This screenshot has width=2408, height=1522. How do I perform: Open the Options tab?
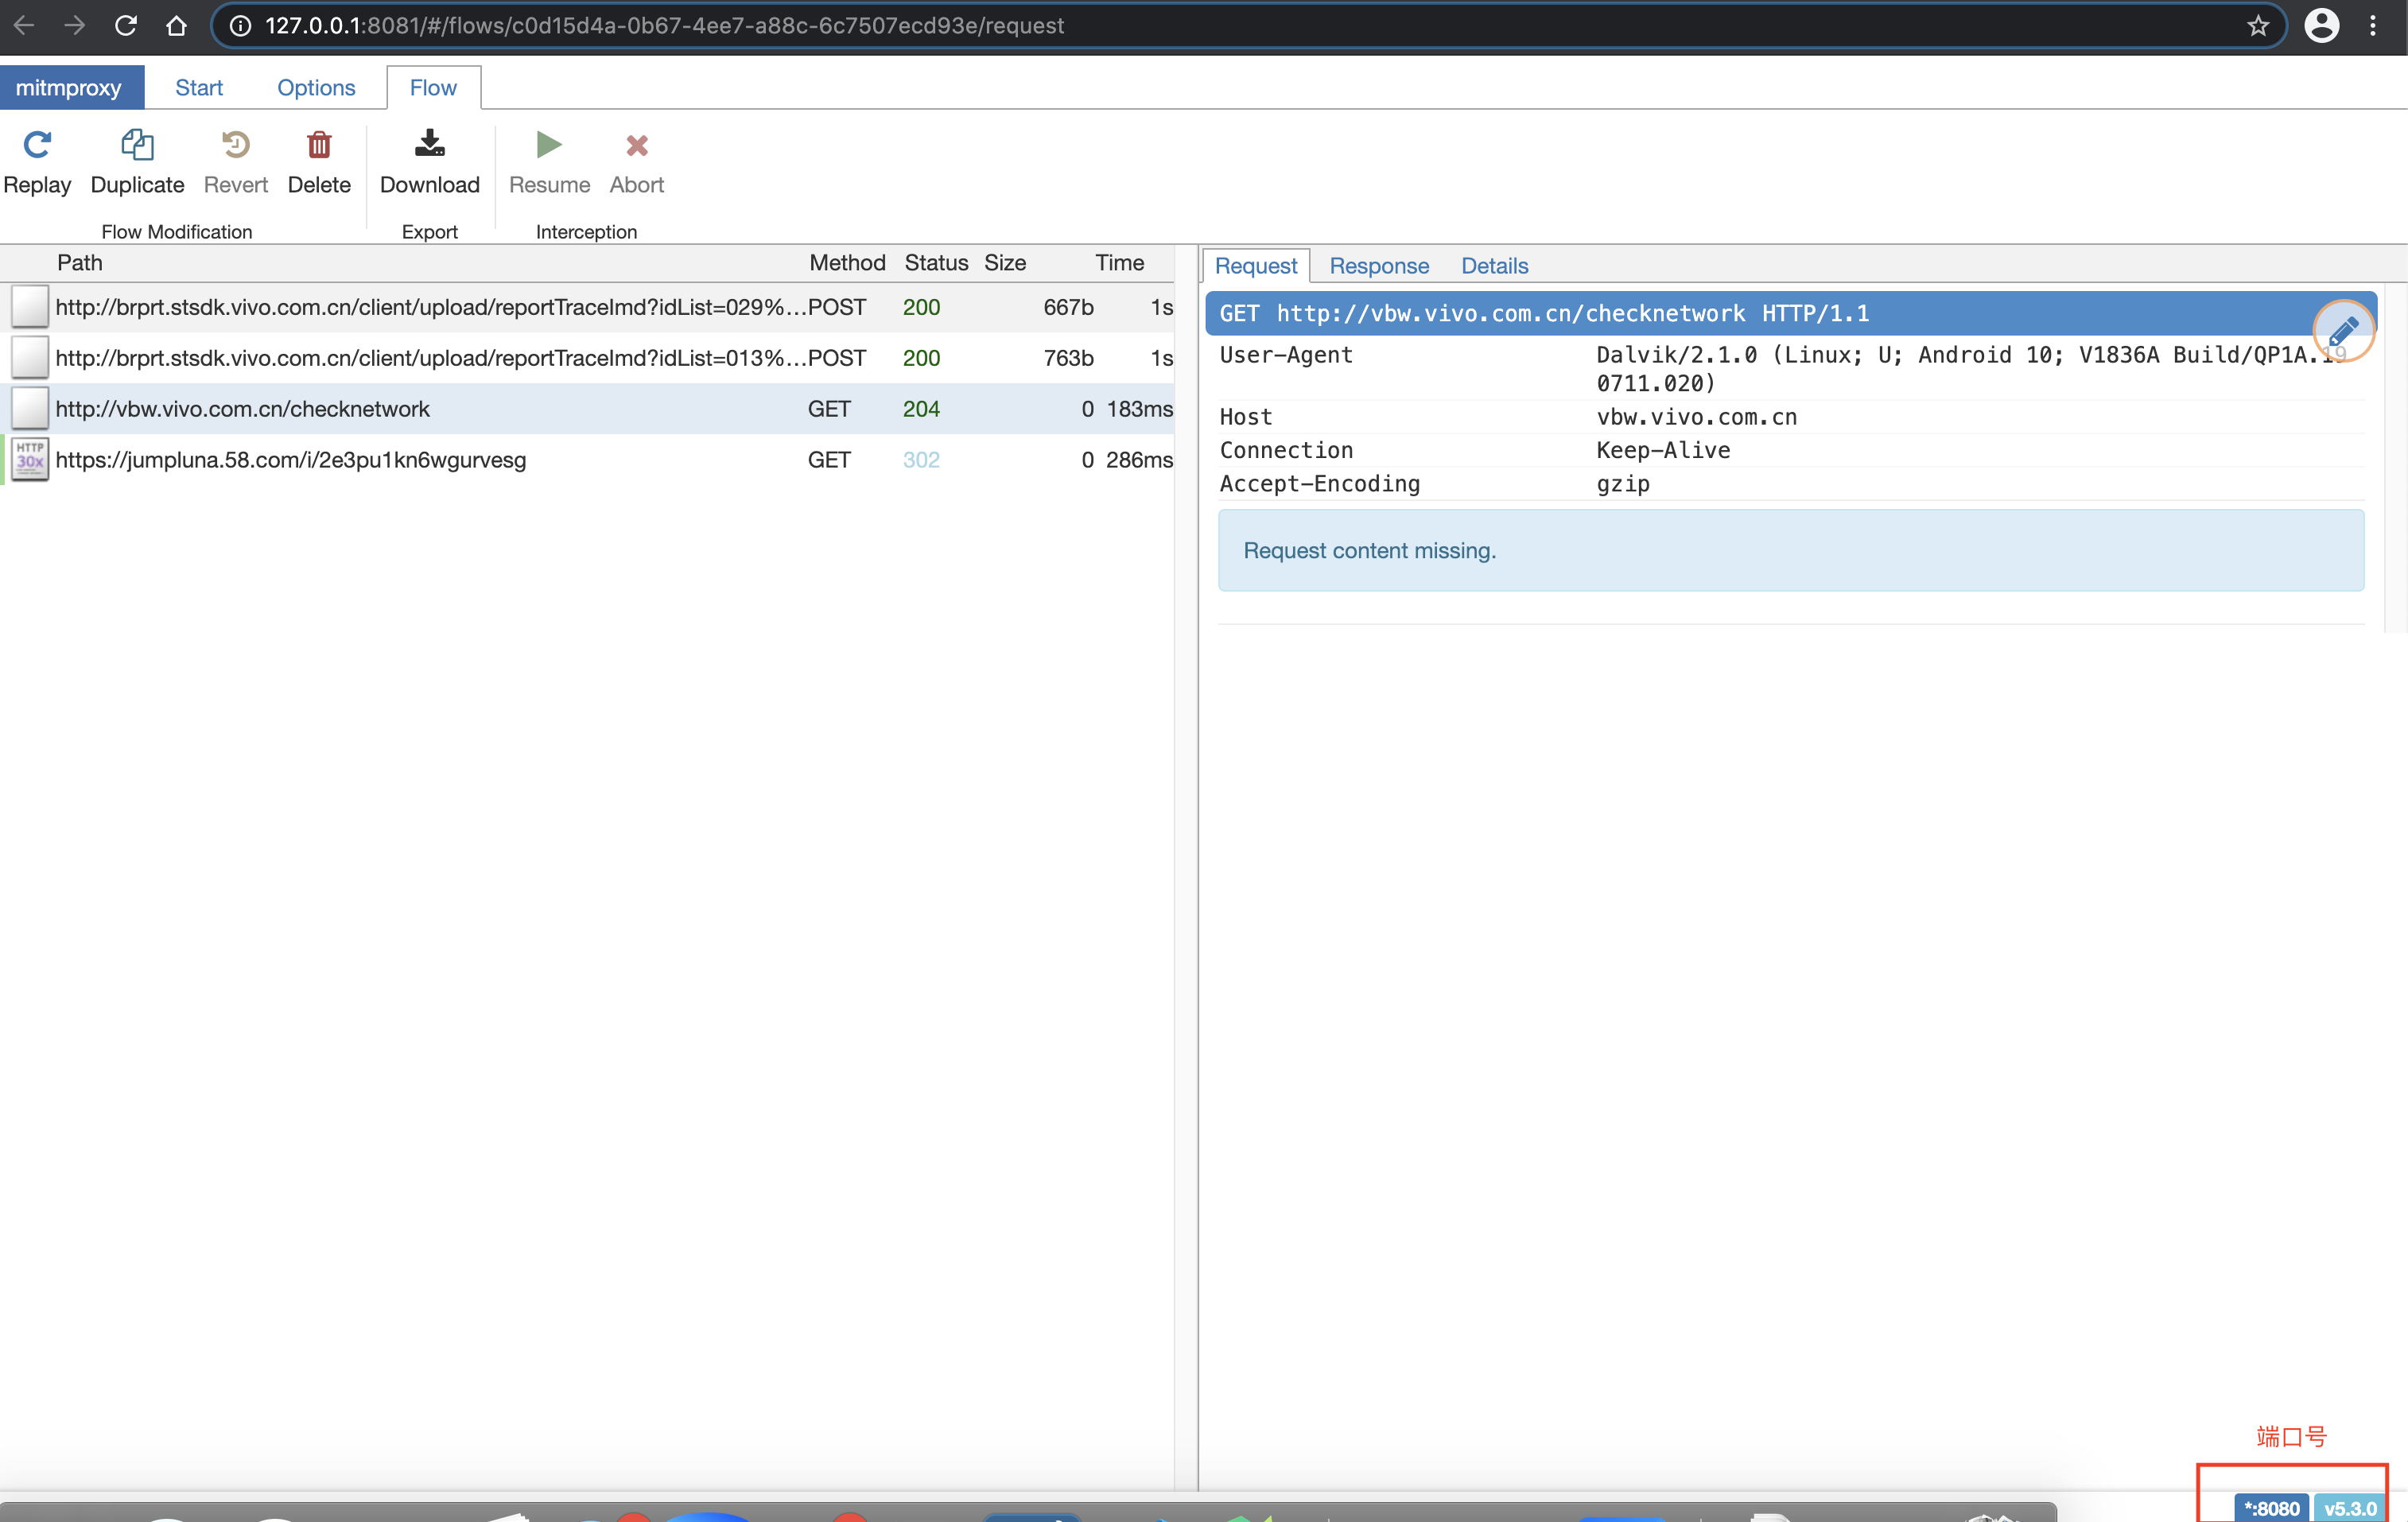click(316, 87)
